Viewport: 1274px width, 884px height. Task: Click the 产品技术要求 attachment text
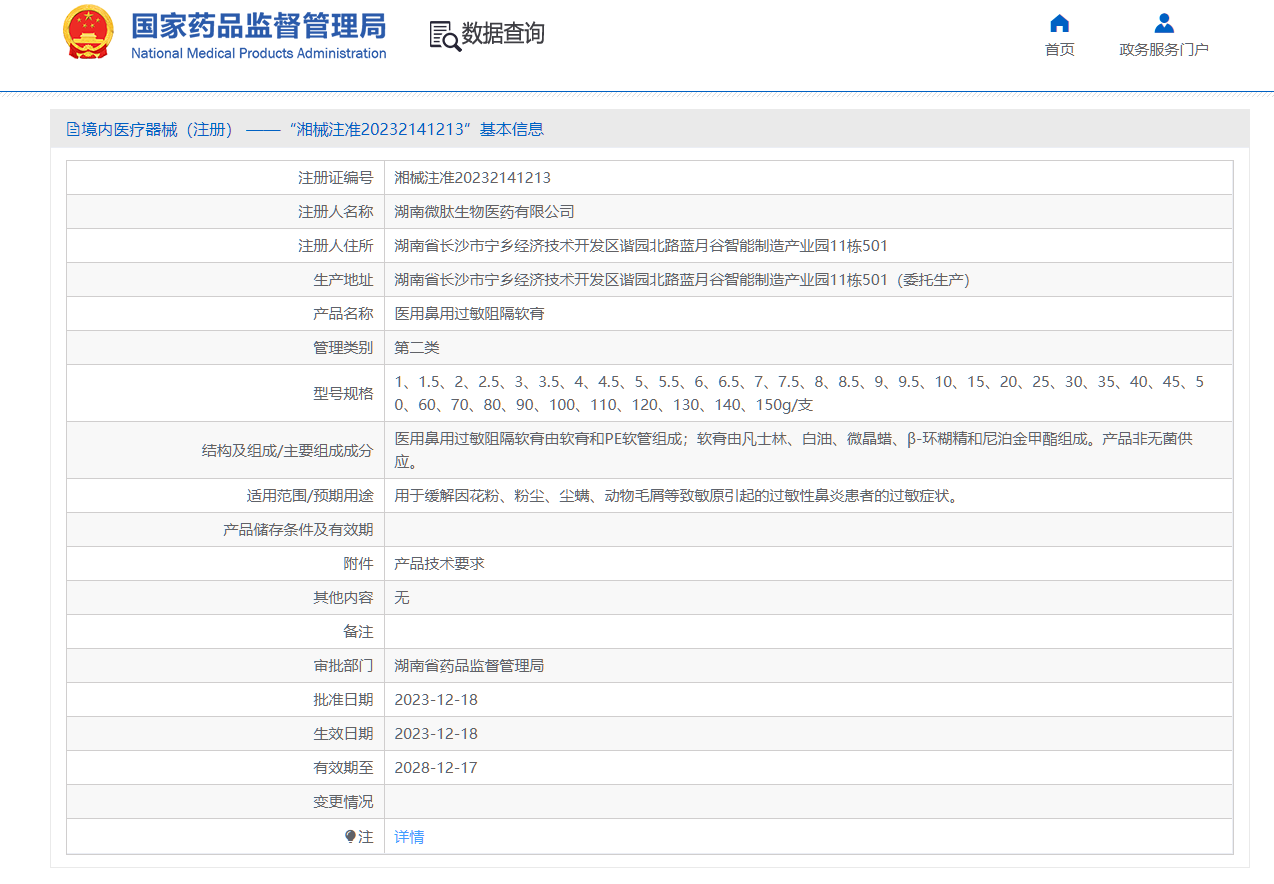439,564
